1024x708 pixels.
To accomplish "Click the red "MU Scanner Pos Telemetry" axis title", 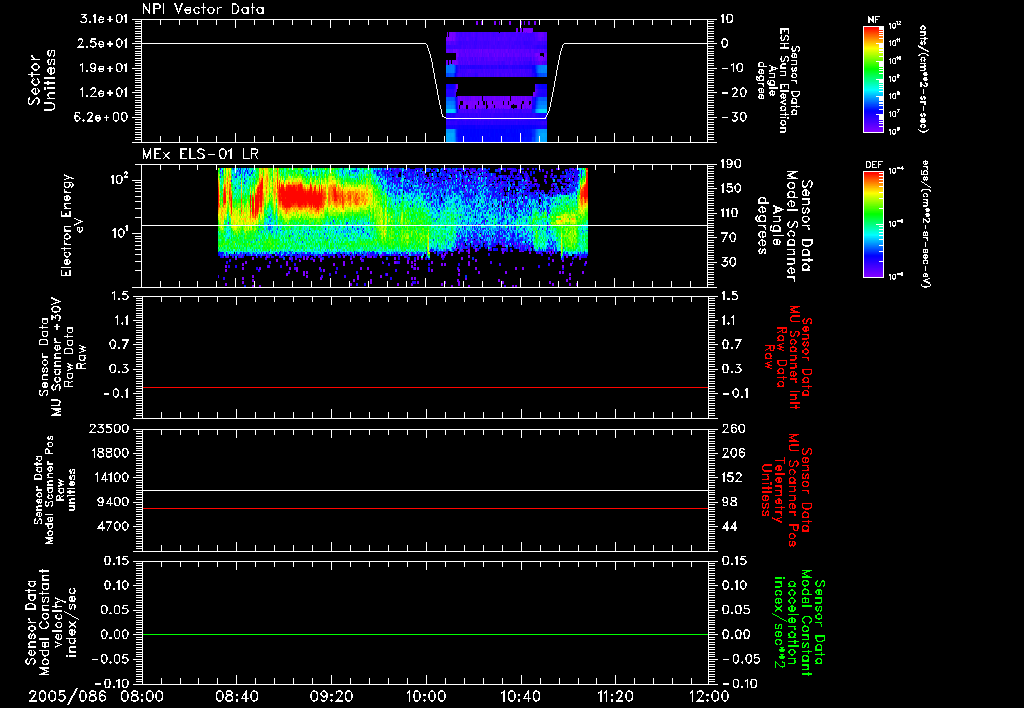I will 786,490.
